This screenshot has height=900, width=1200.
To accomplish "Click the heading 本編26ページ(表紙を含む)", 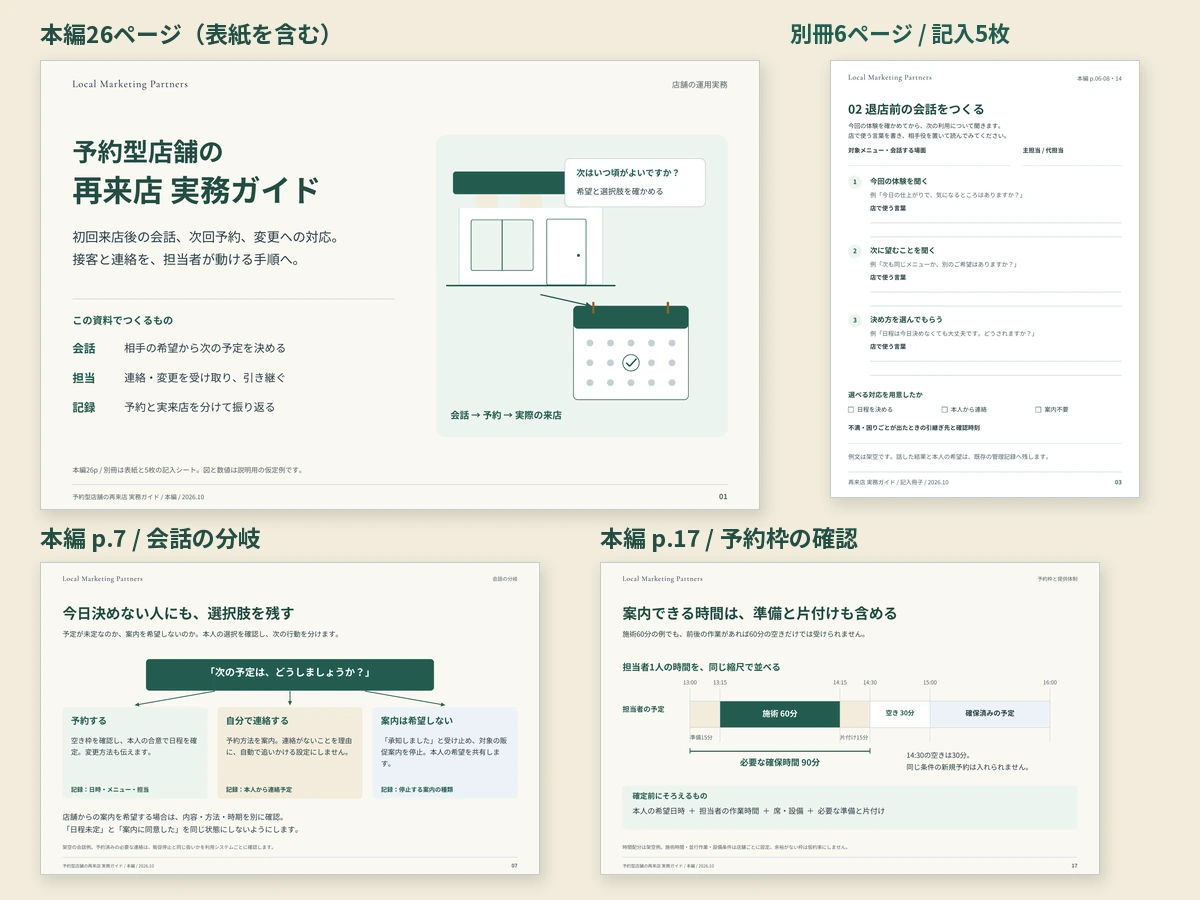I will 185,34.
